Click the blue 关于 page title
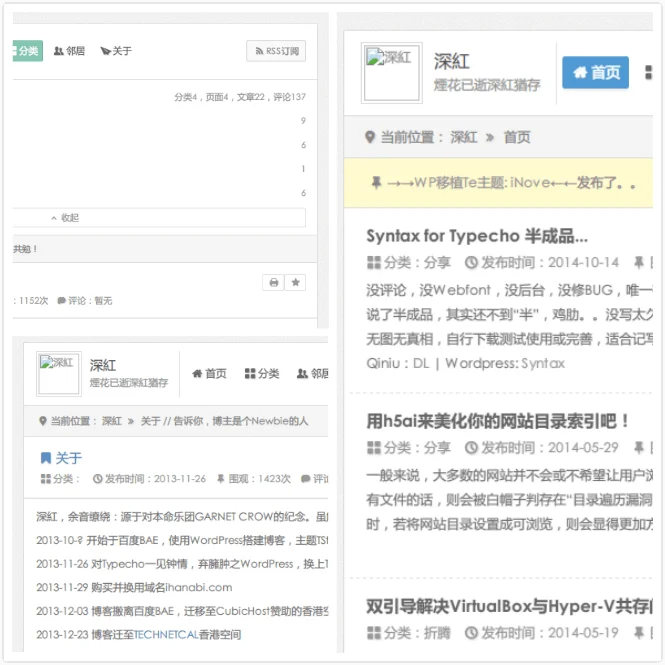The height and width of the screenshot is (665, 665). click(x=69, y=458)
